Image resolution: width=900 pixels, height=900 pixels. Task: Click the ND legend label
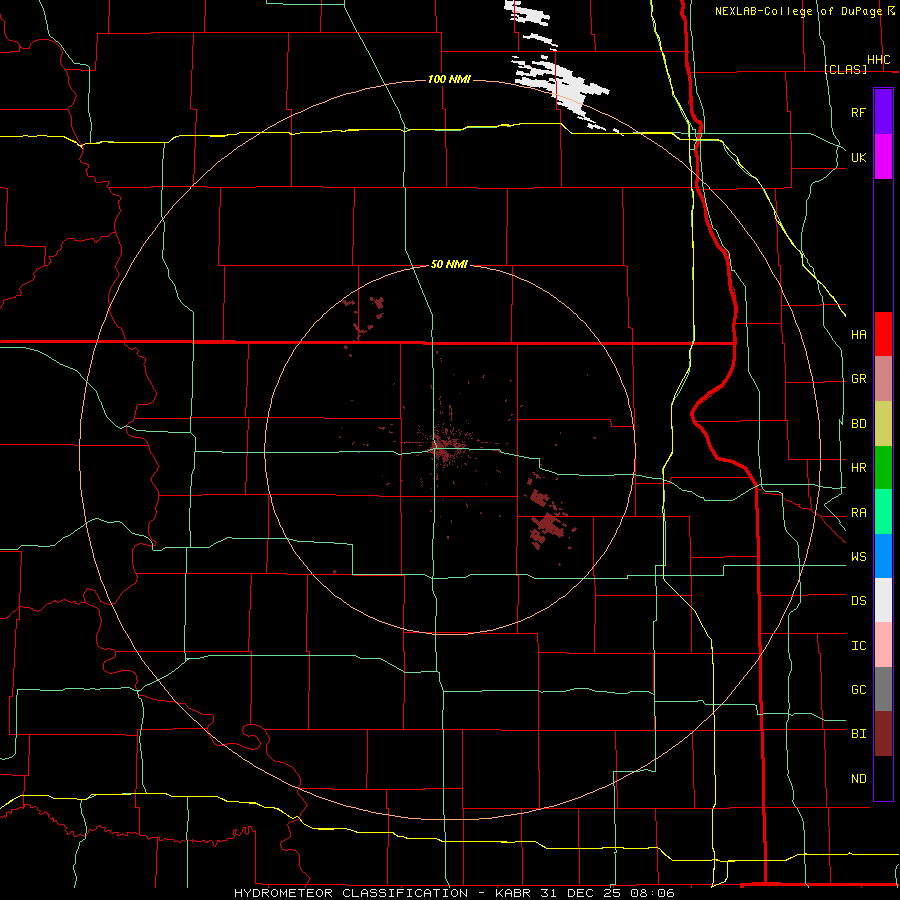(x=858, y=779)
